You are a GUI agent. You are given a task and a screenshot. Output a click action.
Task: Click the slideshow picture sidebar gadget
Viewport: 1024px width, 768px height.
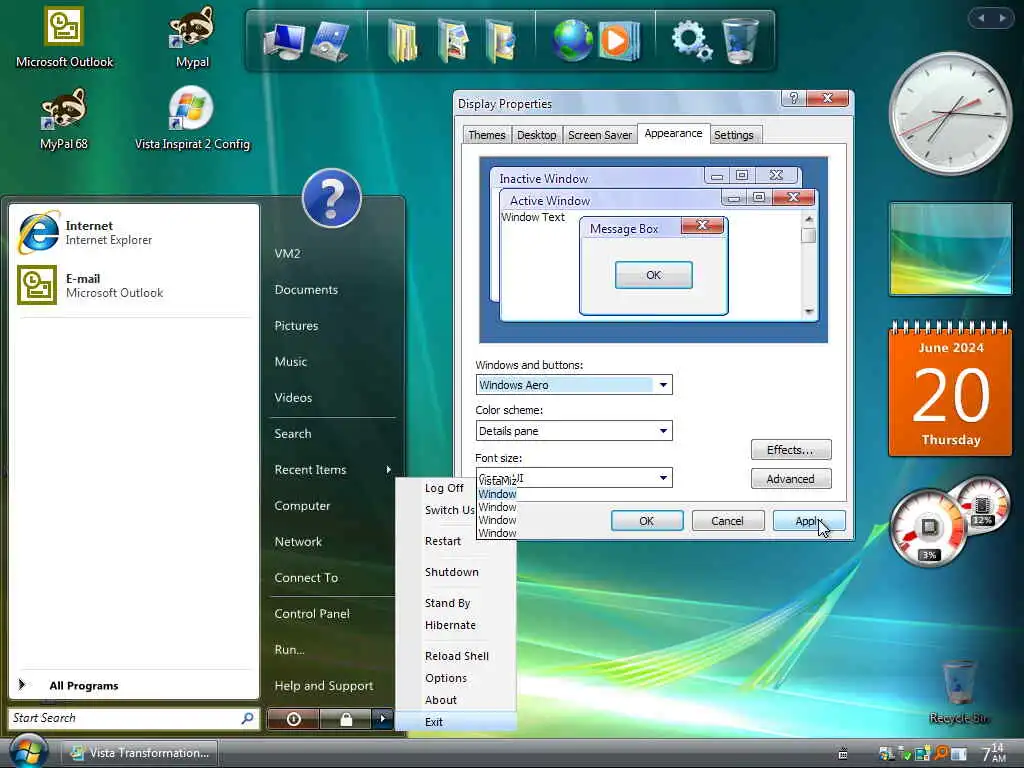pos(951,249)
